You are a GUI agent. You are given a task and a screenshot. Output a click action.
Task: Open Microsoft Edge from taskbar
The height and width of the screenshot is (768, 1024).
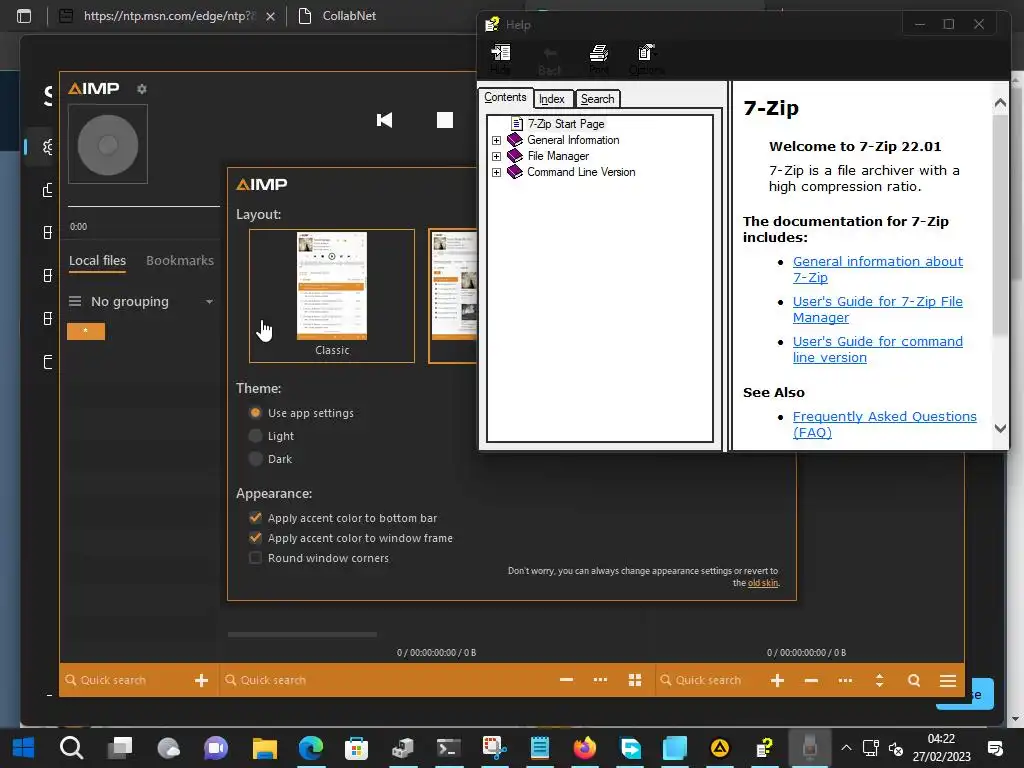point(311,748)
